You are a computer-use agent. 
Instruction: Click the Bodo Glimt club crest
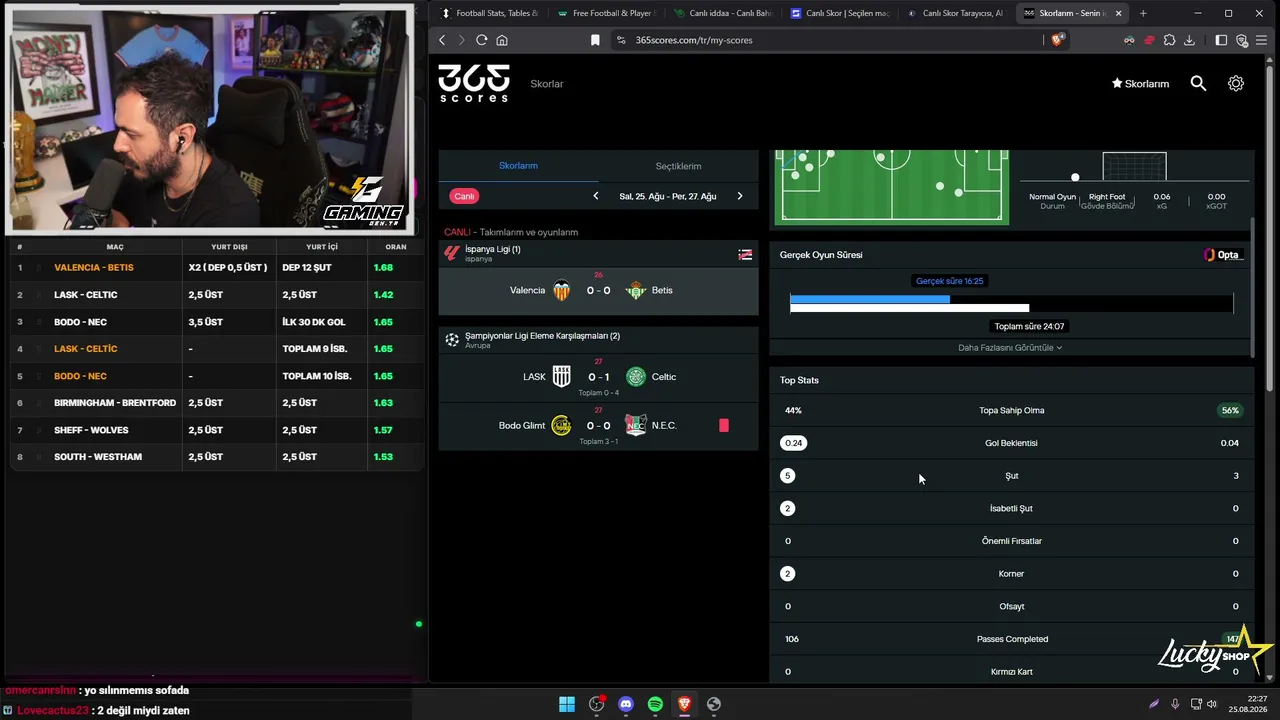tap(562, 425)
